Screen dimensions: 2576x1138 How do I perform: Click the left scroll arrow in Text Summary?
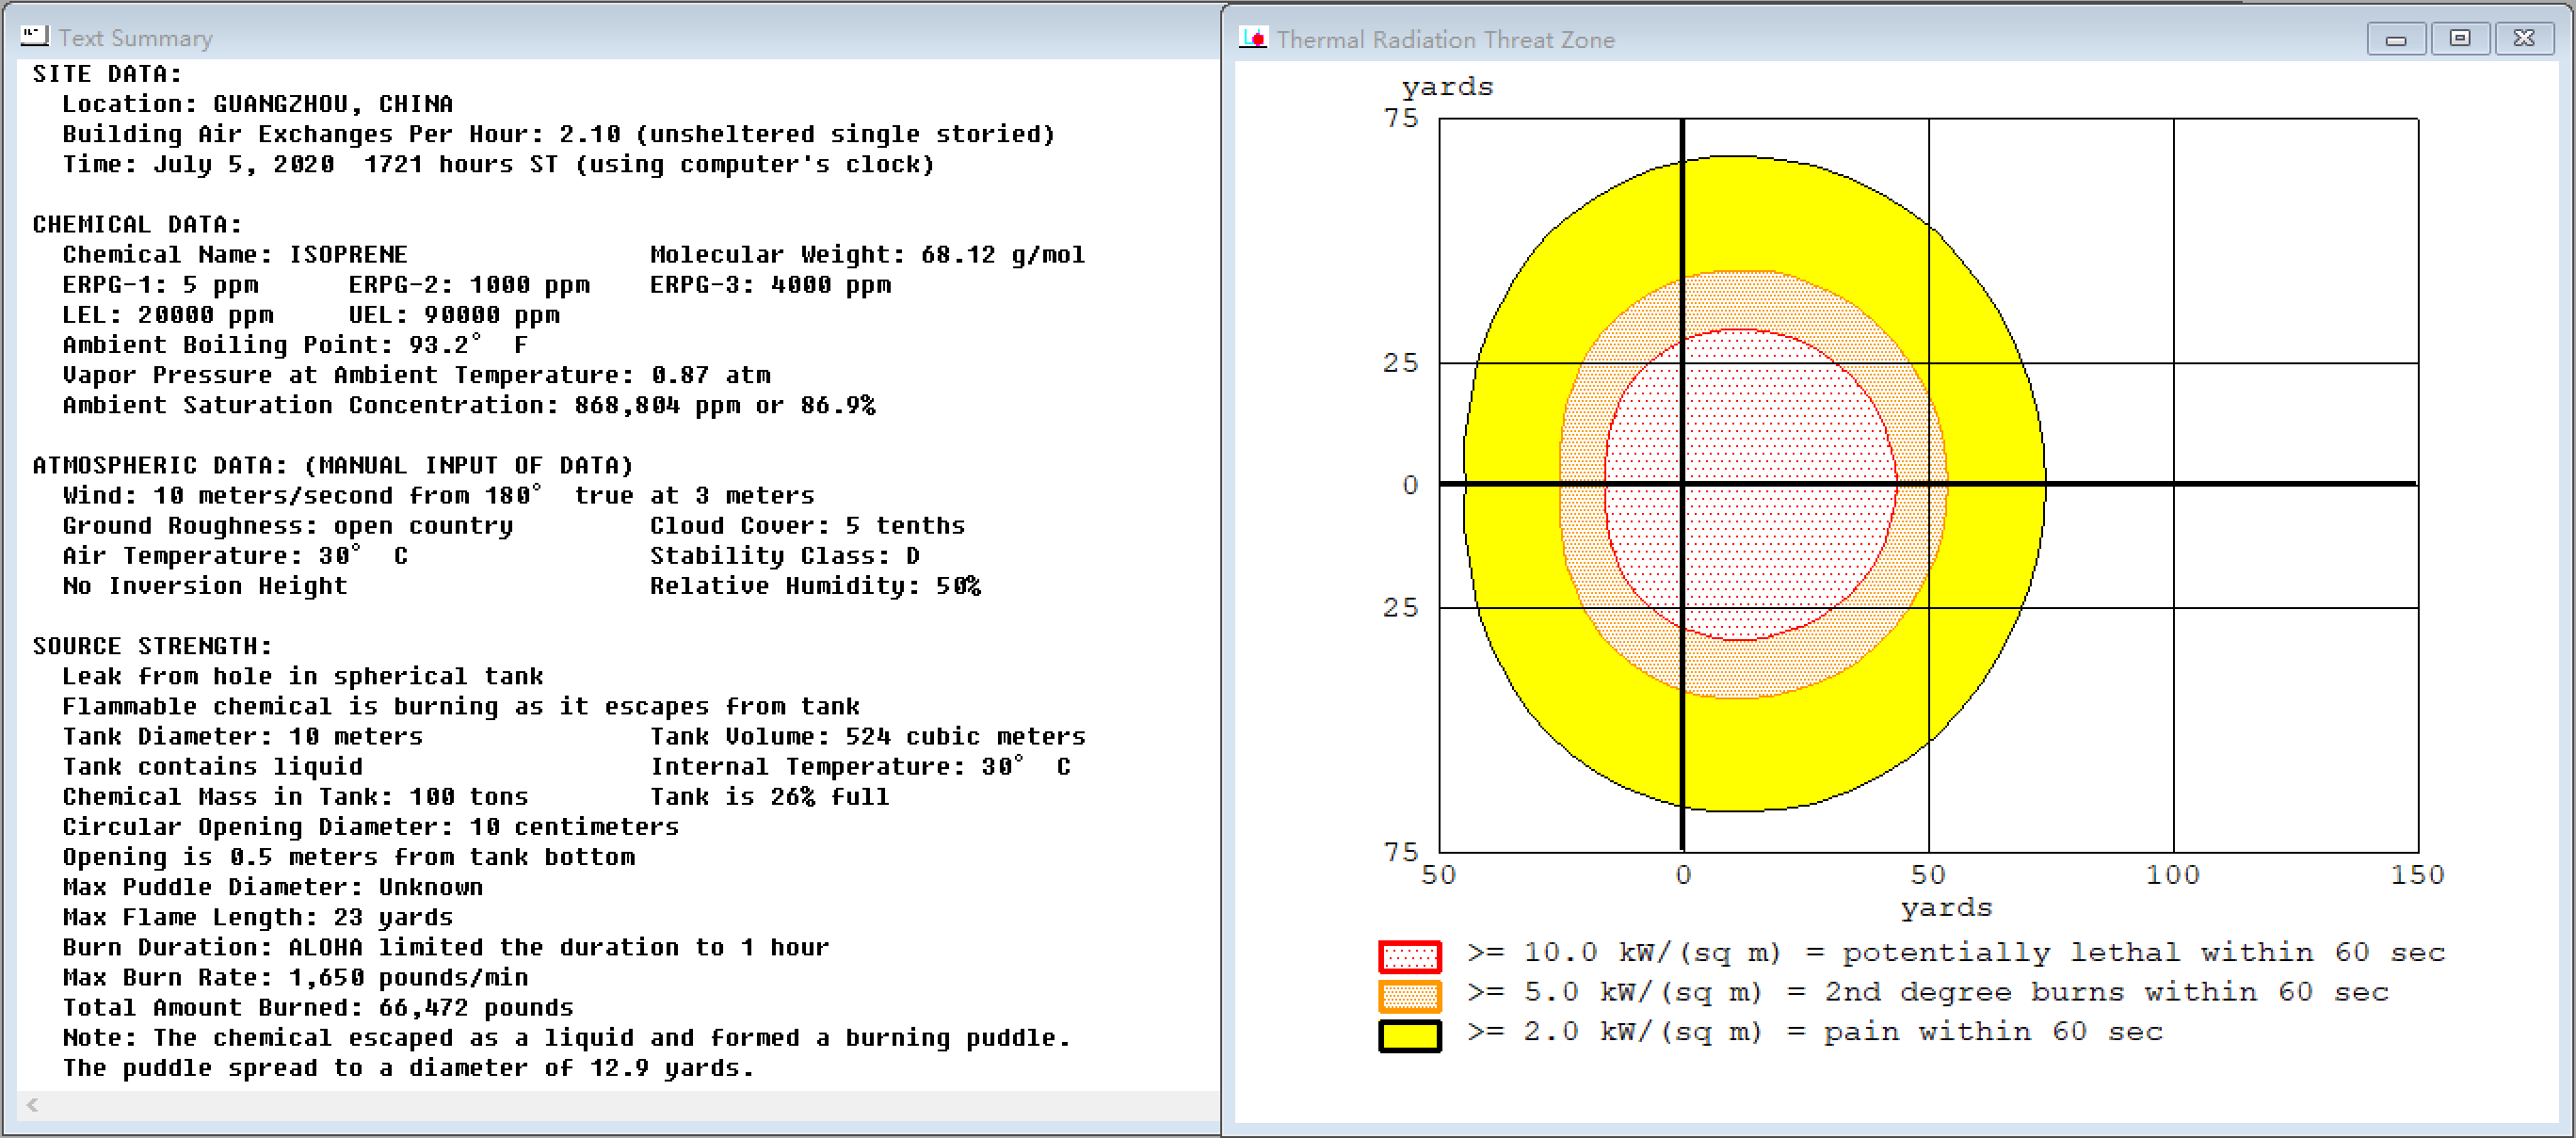(33, 1104)
